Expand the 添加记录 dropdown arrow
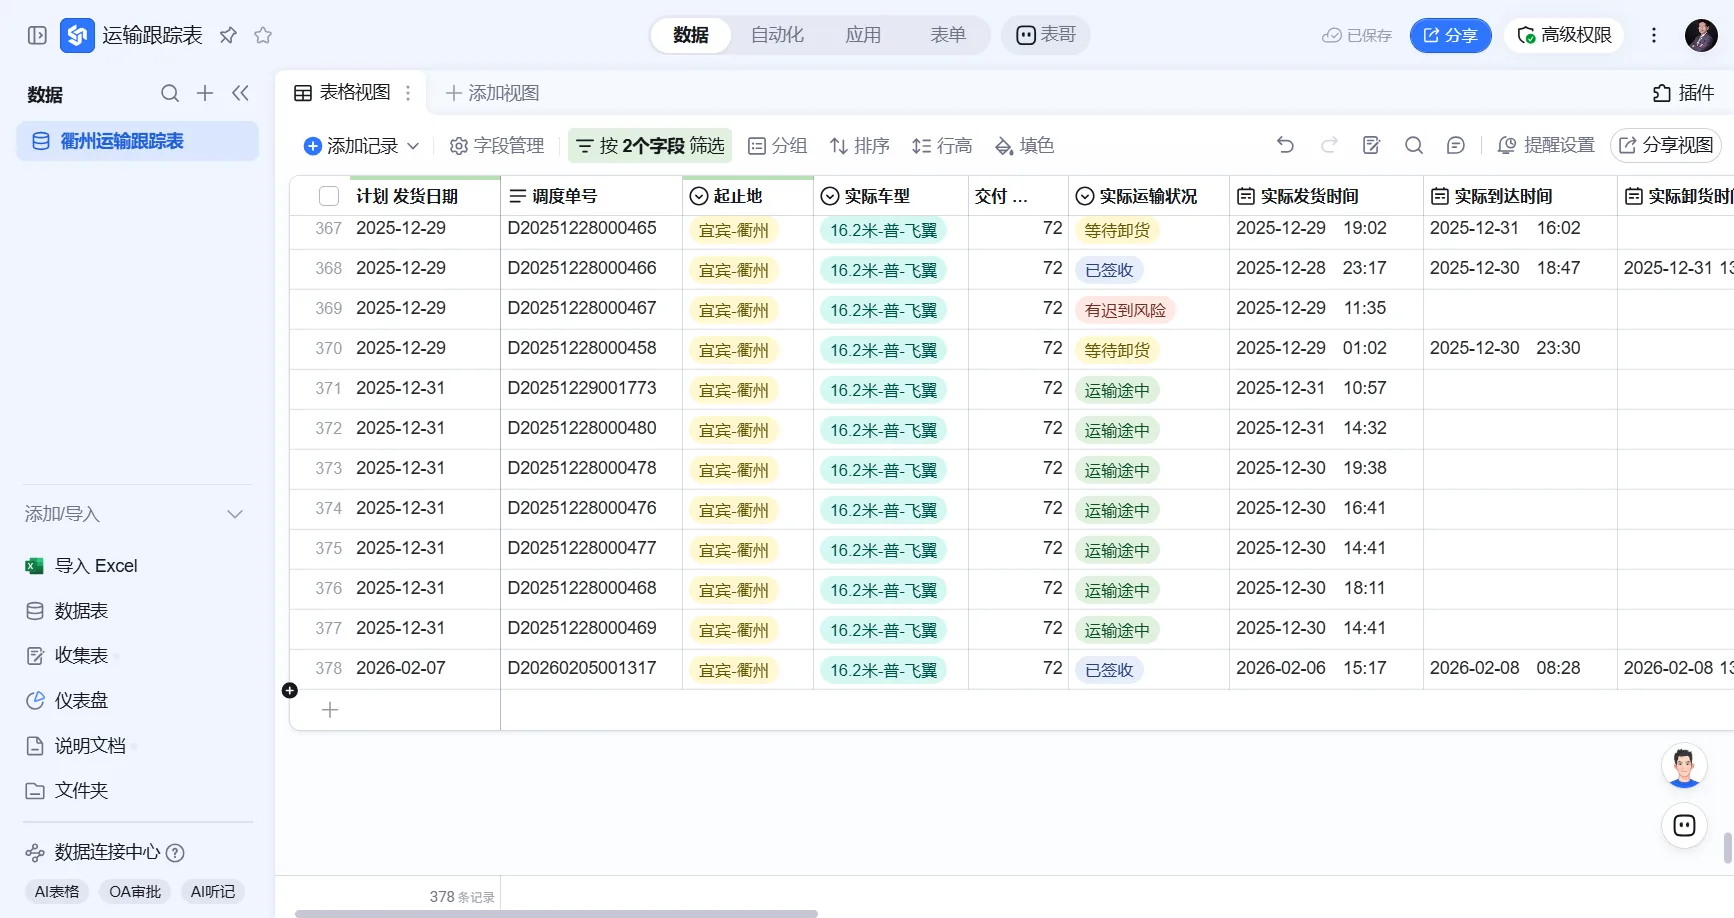 pos(413,146)
